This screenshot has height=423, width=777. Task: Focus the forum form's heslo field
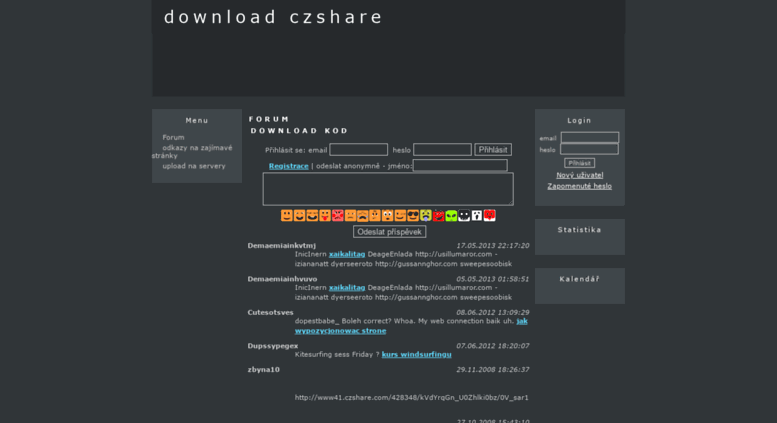point(443,150)
